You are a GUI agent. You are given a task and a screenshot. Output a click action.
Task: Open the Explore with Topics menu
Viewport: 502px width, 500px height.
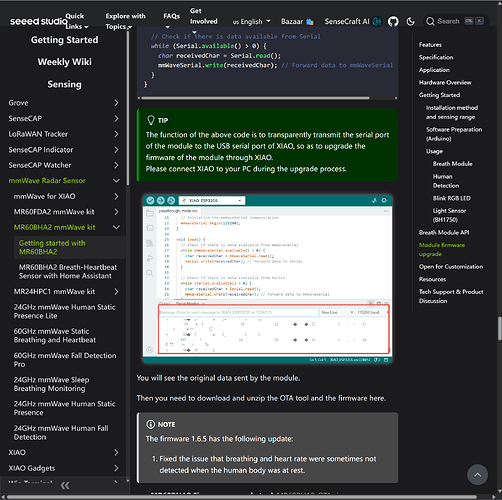pyautogui.click(x=125, y=21)
